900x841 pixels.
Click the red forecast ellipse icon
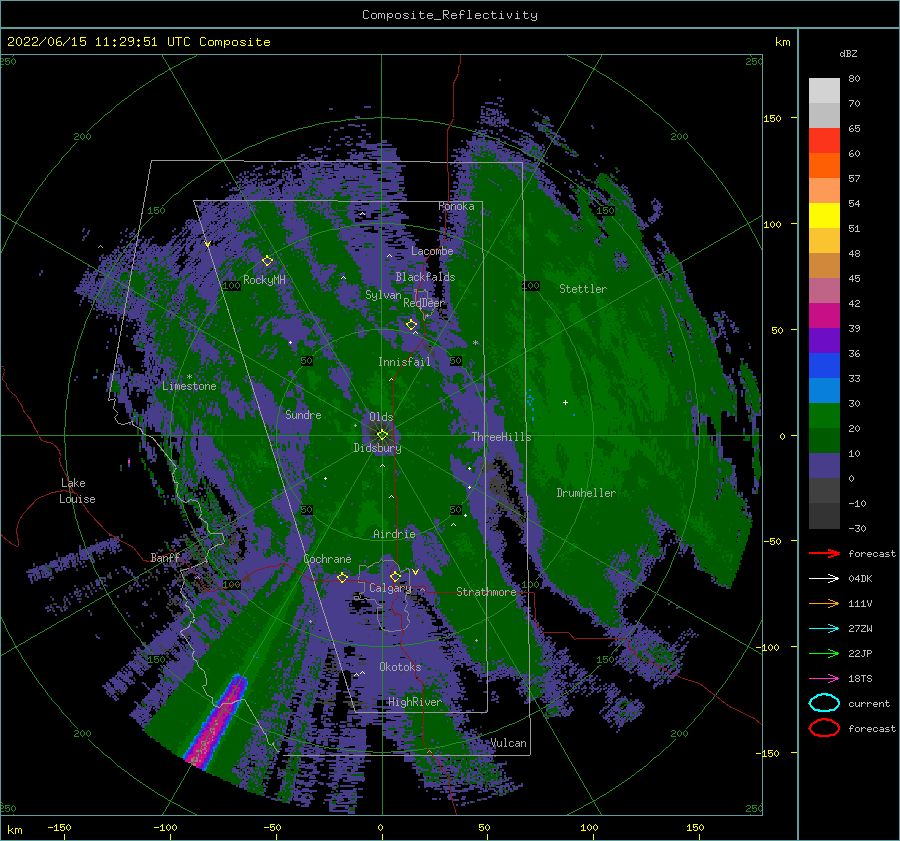pyautogui.click(x=824, y=728)
